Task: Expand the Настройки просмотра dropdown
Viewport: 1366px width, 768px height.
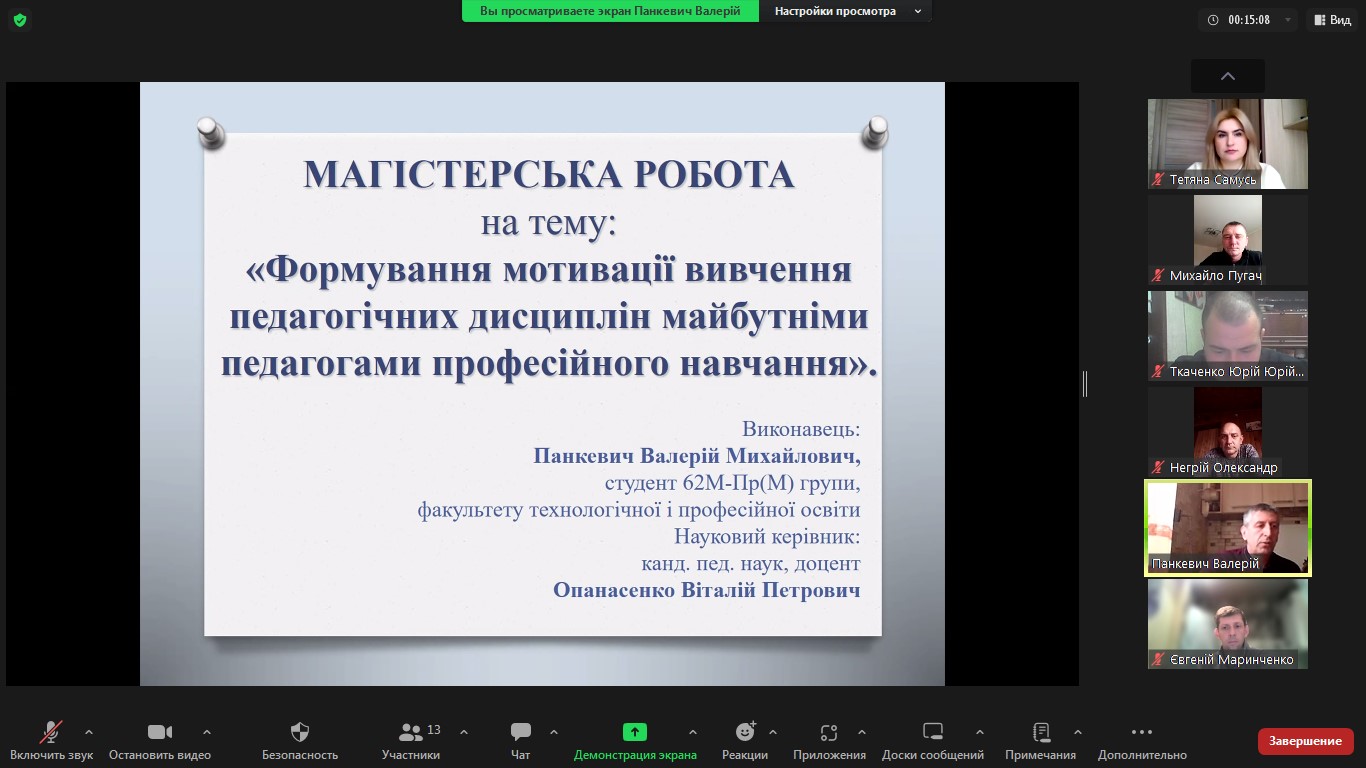Action: (x=848, y=11)
